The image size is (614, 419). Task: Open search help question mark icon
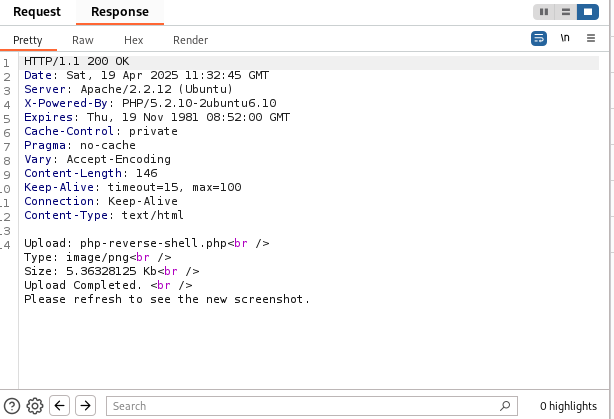tap(12, 405)
